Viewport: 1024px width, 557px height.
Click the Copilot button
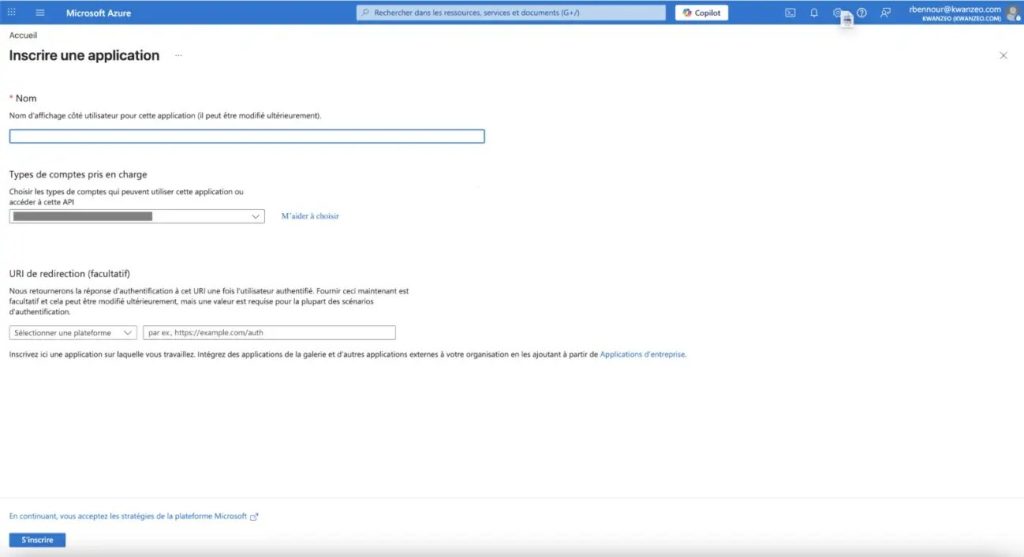tap(701, 12)
